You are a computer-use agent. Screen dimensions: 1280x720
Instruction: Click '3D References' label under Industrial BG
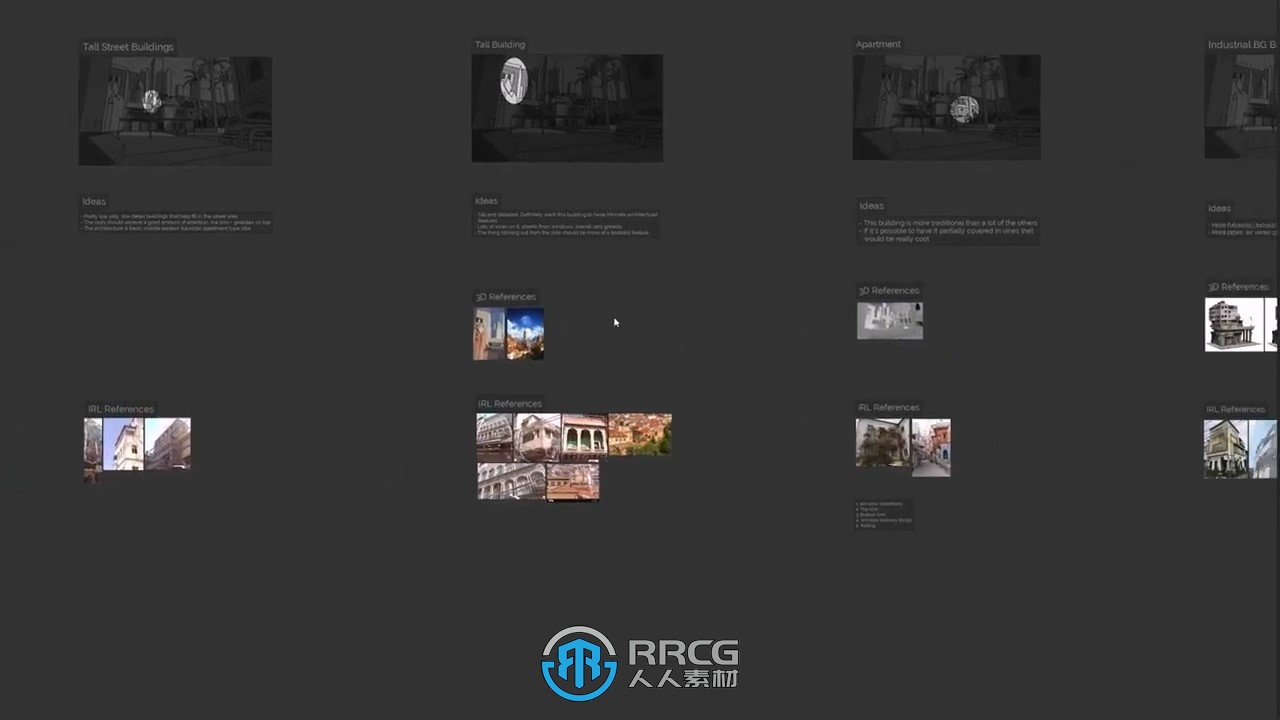(1238, 287)
